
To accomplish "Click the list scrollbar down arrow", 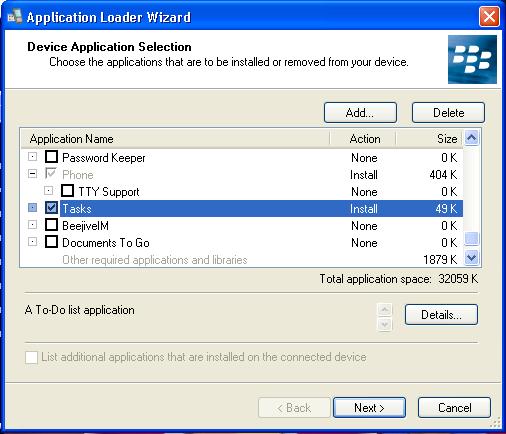I will click(472, 258).
